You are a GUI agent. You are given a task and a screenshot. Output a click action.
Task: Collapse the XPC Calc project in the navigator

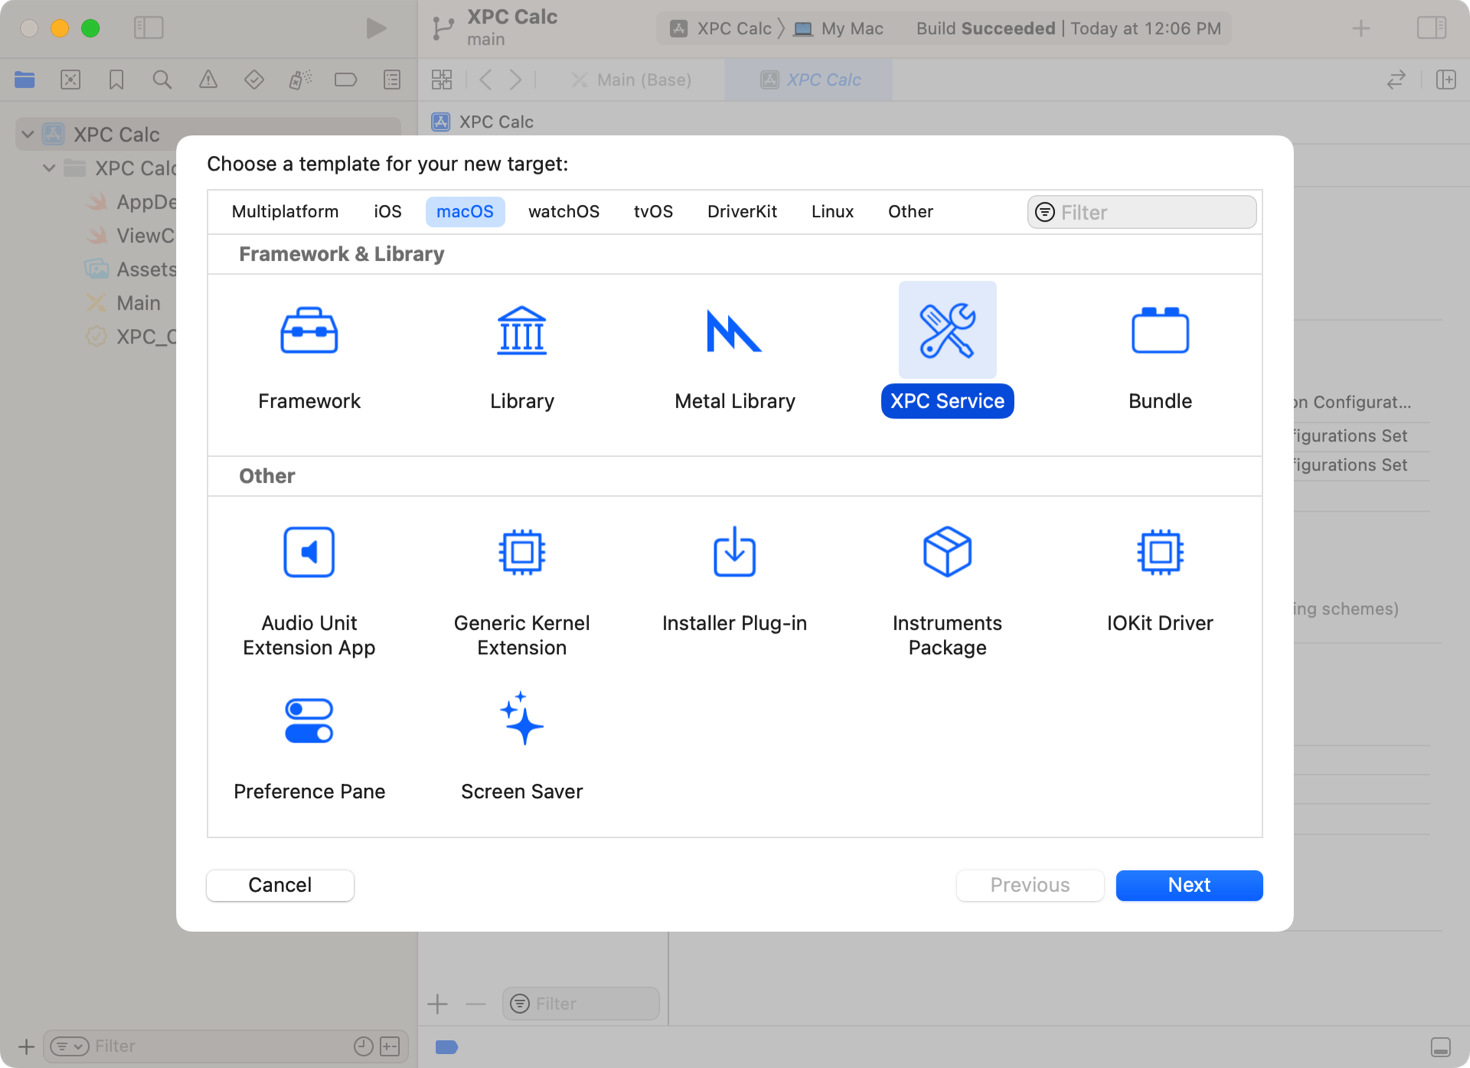tap(26, 134)
